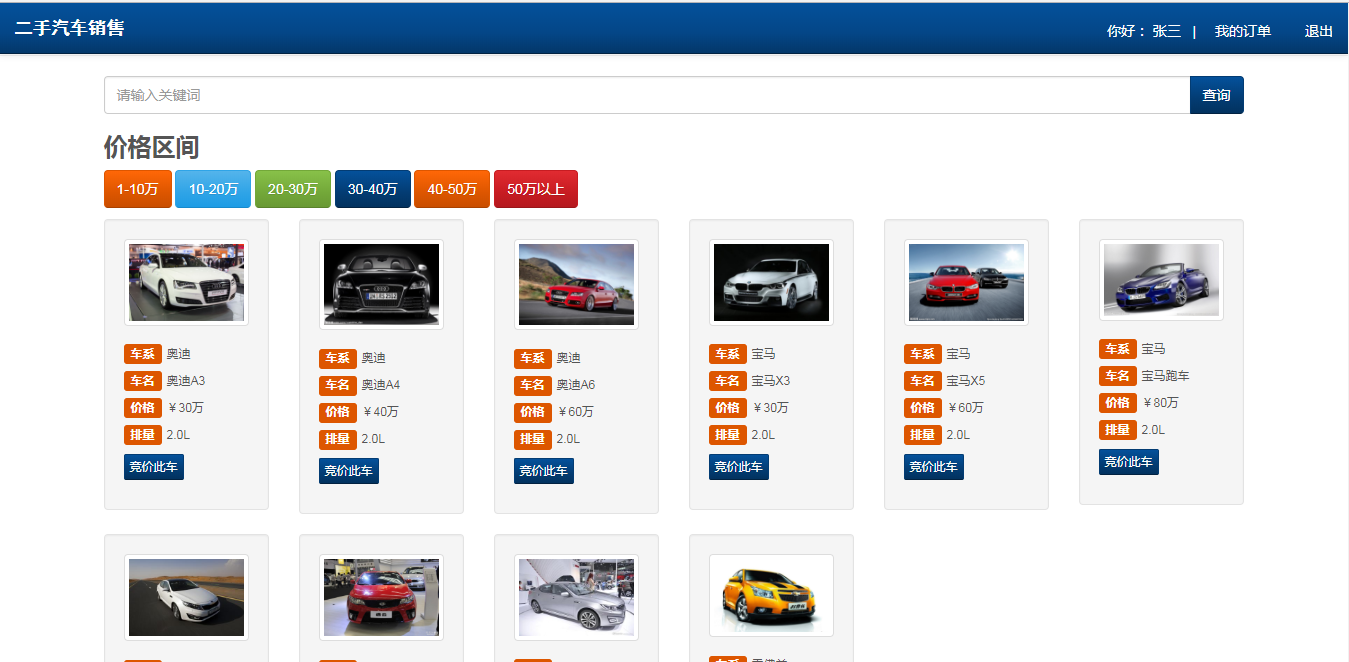Select the ¥30万 price on the 宝马X3 card

pyautogui.click(x=770, y=408)
